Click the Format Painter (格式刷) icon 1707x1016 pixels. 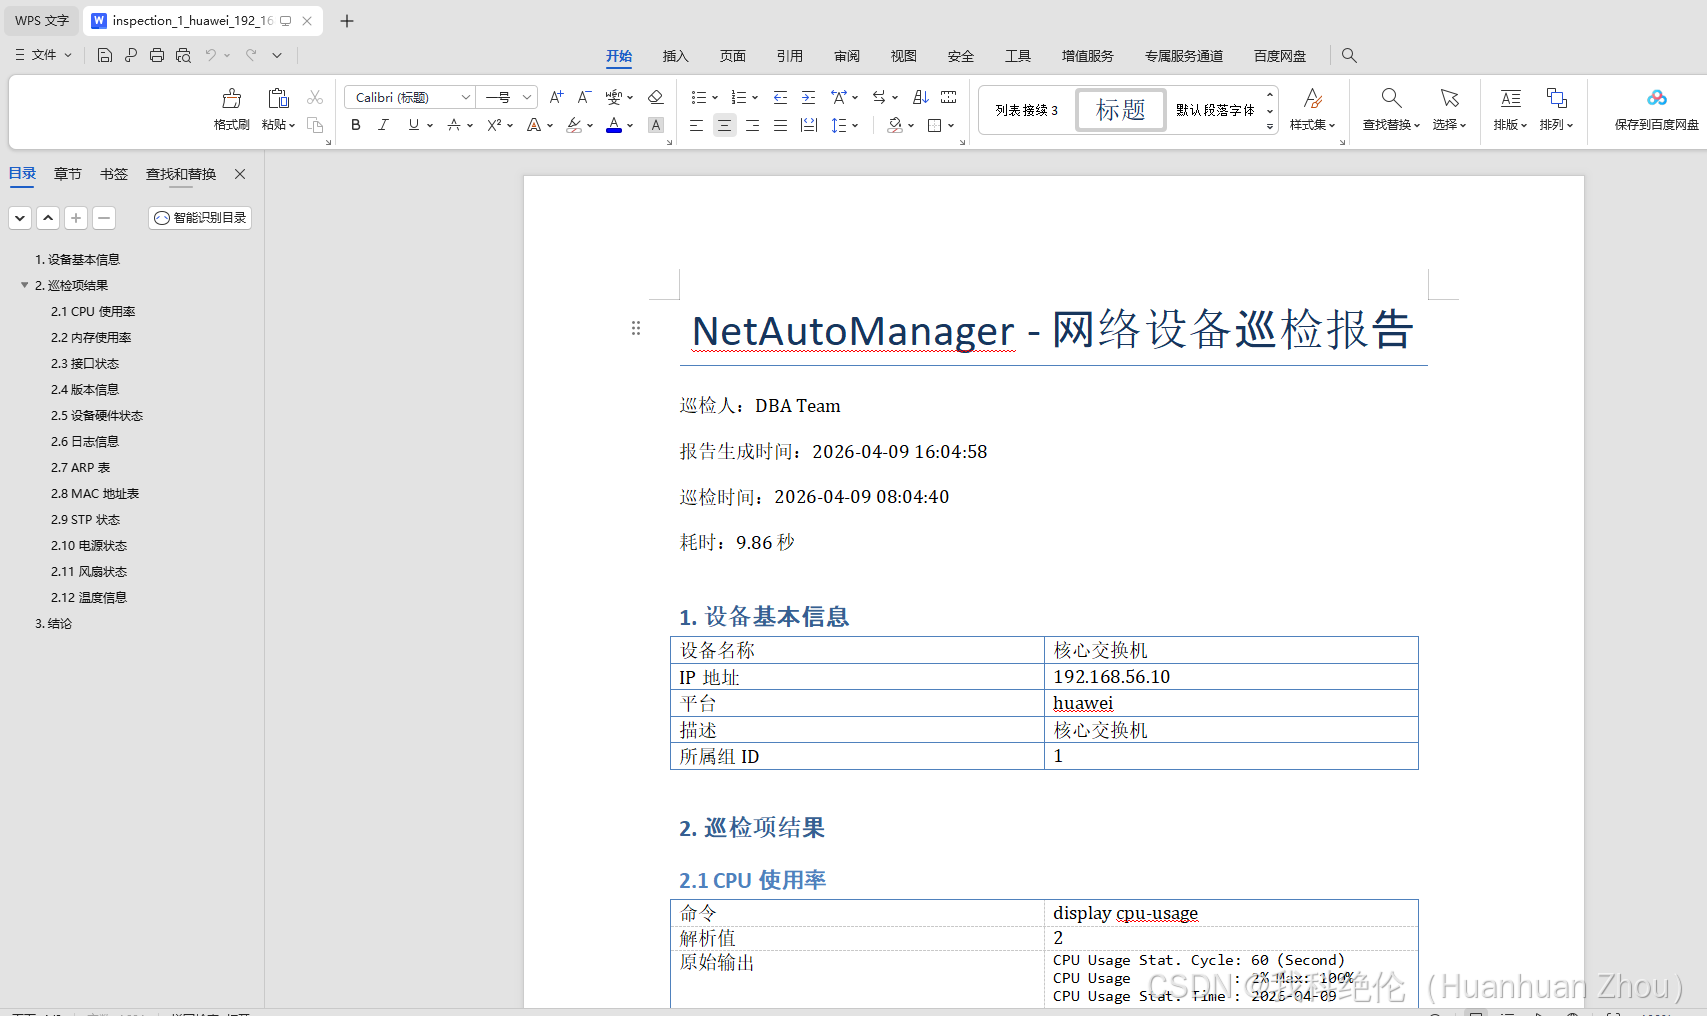[x=232, y=98]
